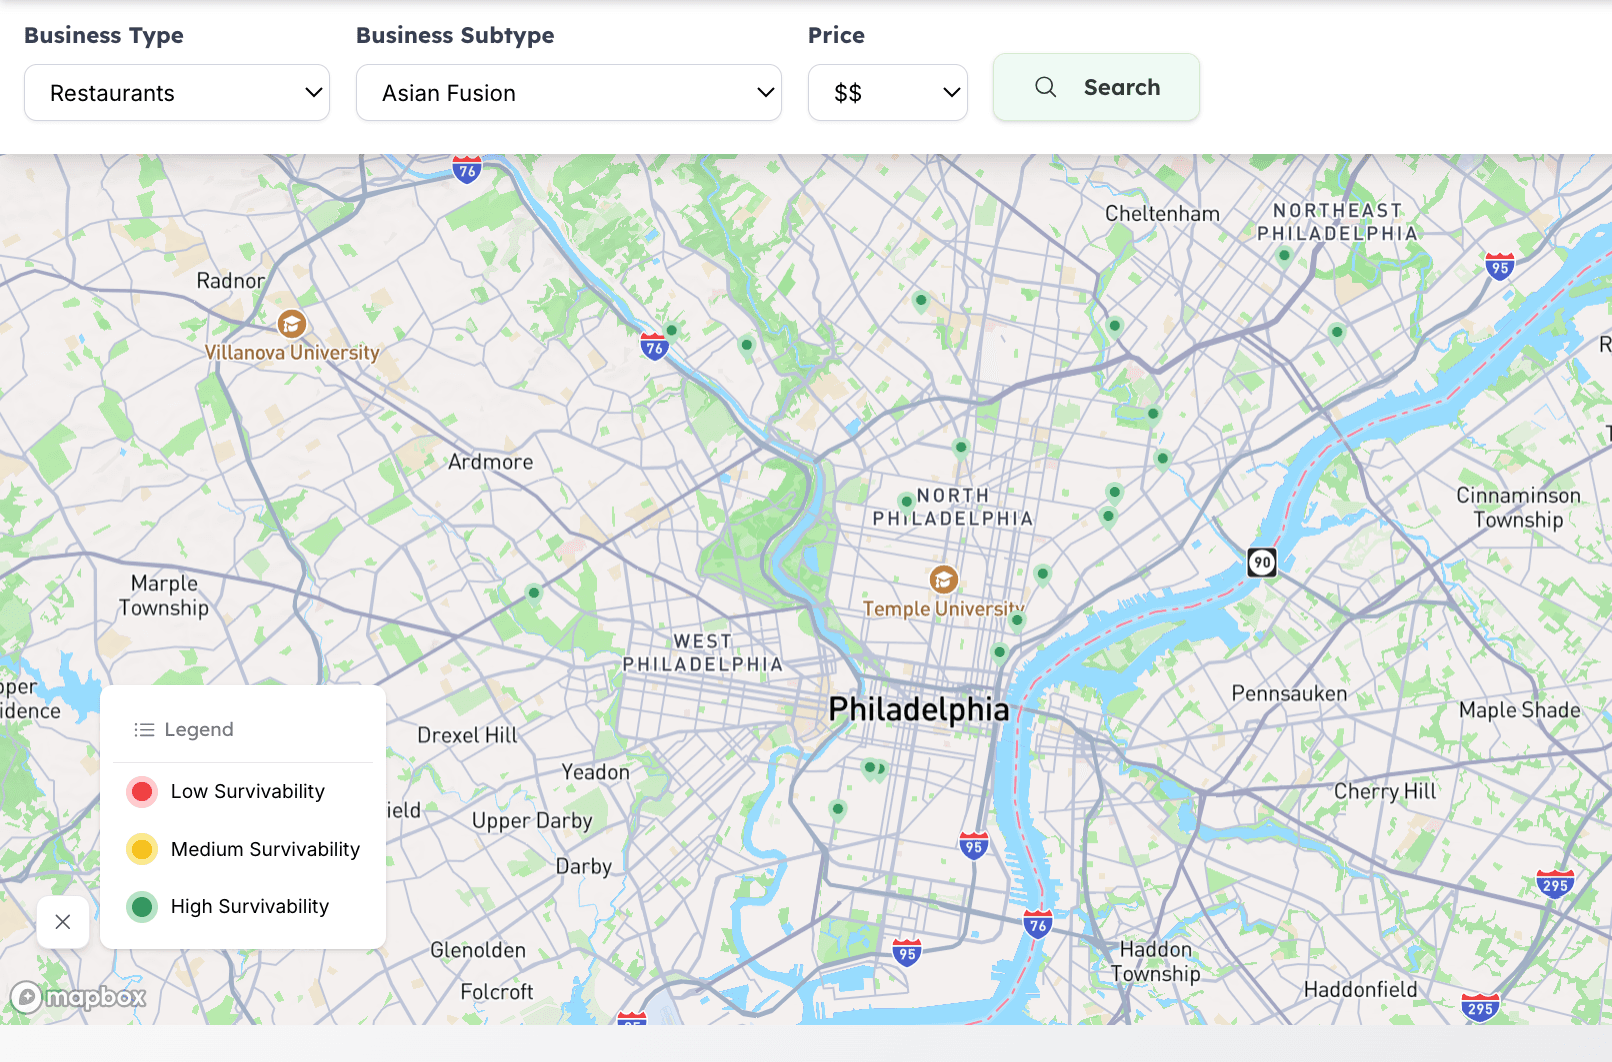Dismiss the Legend with the X button
The height and width of the screenshot is (1062, 1612).
(63, 921)
